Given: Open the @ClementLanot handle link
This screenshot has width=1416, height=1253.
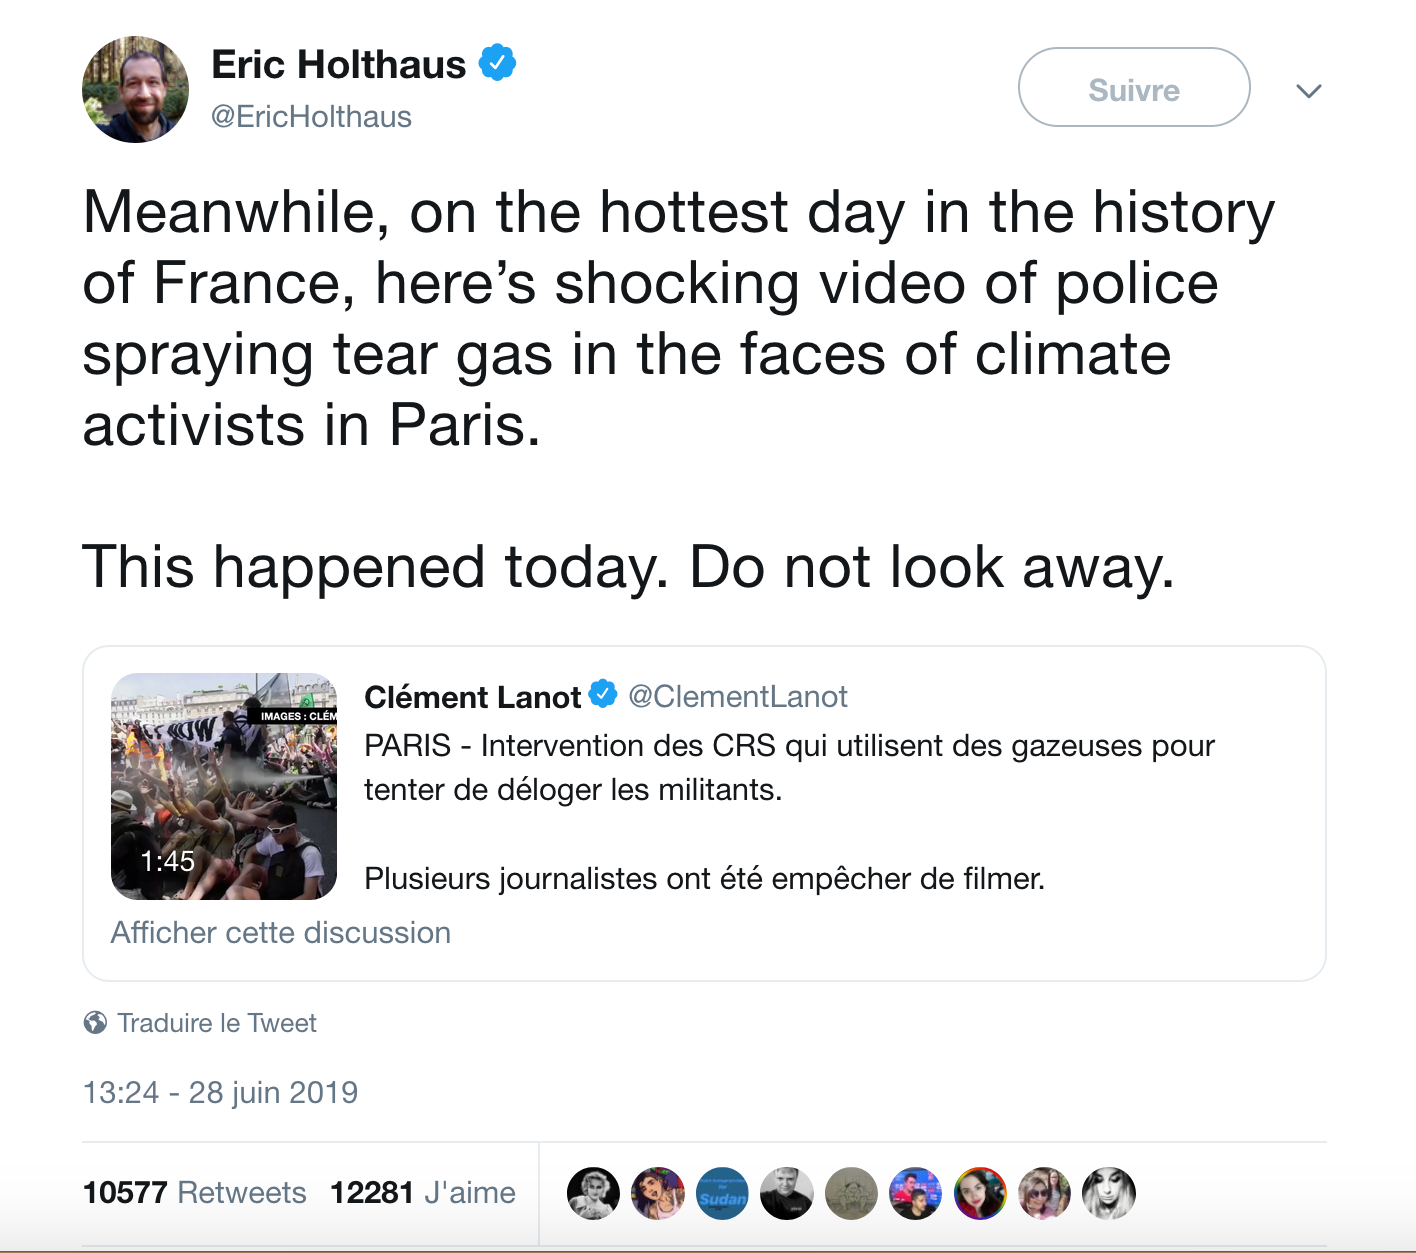Looking at the screenshot, I should click(x=737, y=696).
